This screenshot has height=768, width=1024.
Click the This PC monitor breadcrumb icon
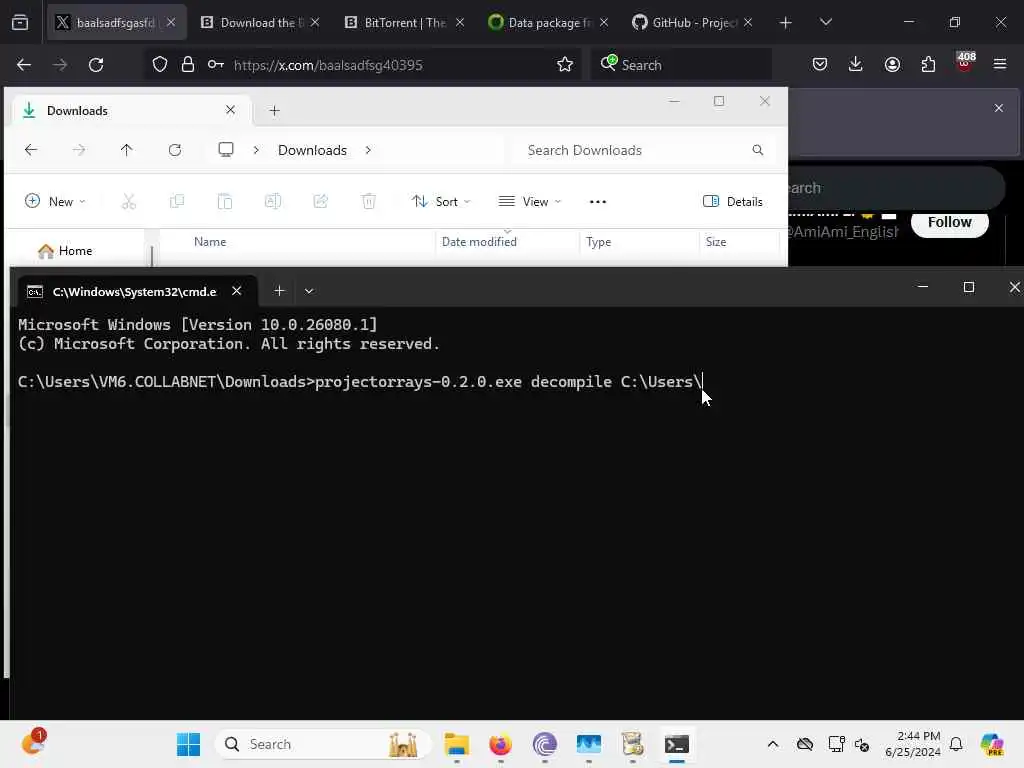click(x=226, y=150)
